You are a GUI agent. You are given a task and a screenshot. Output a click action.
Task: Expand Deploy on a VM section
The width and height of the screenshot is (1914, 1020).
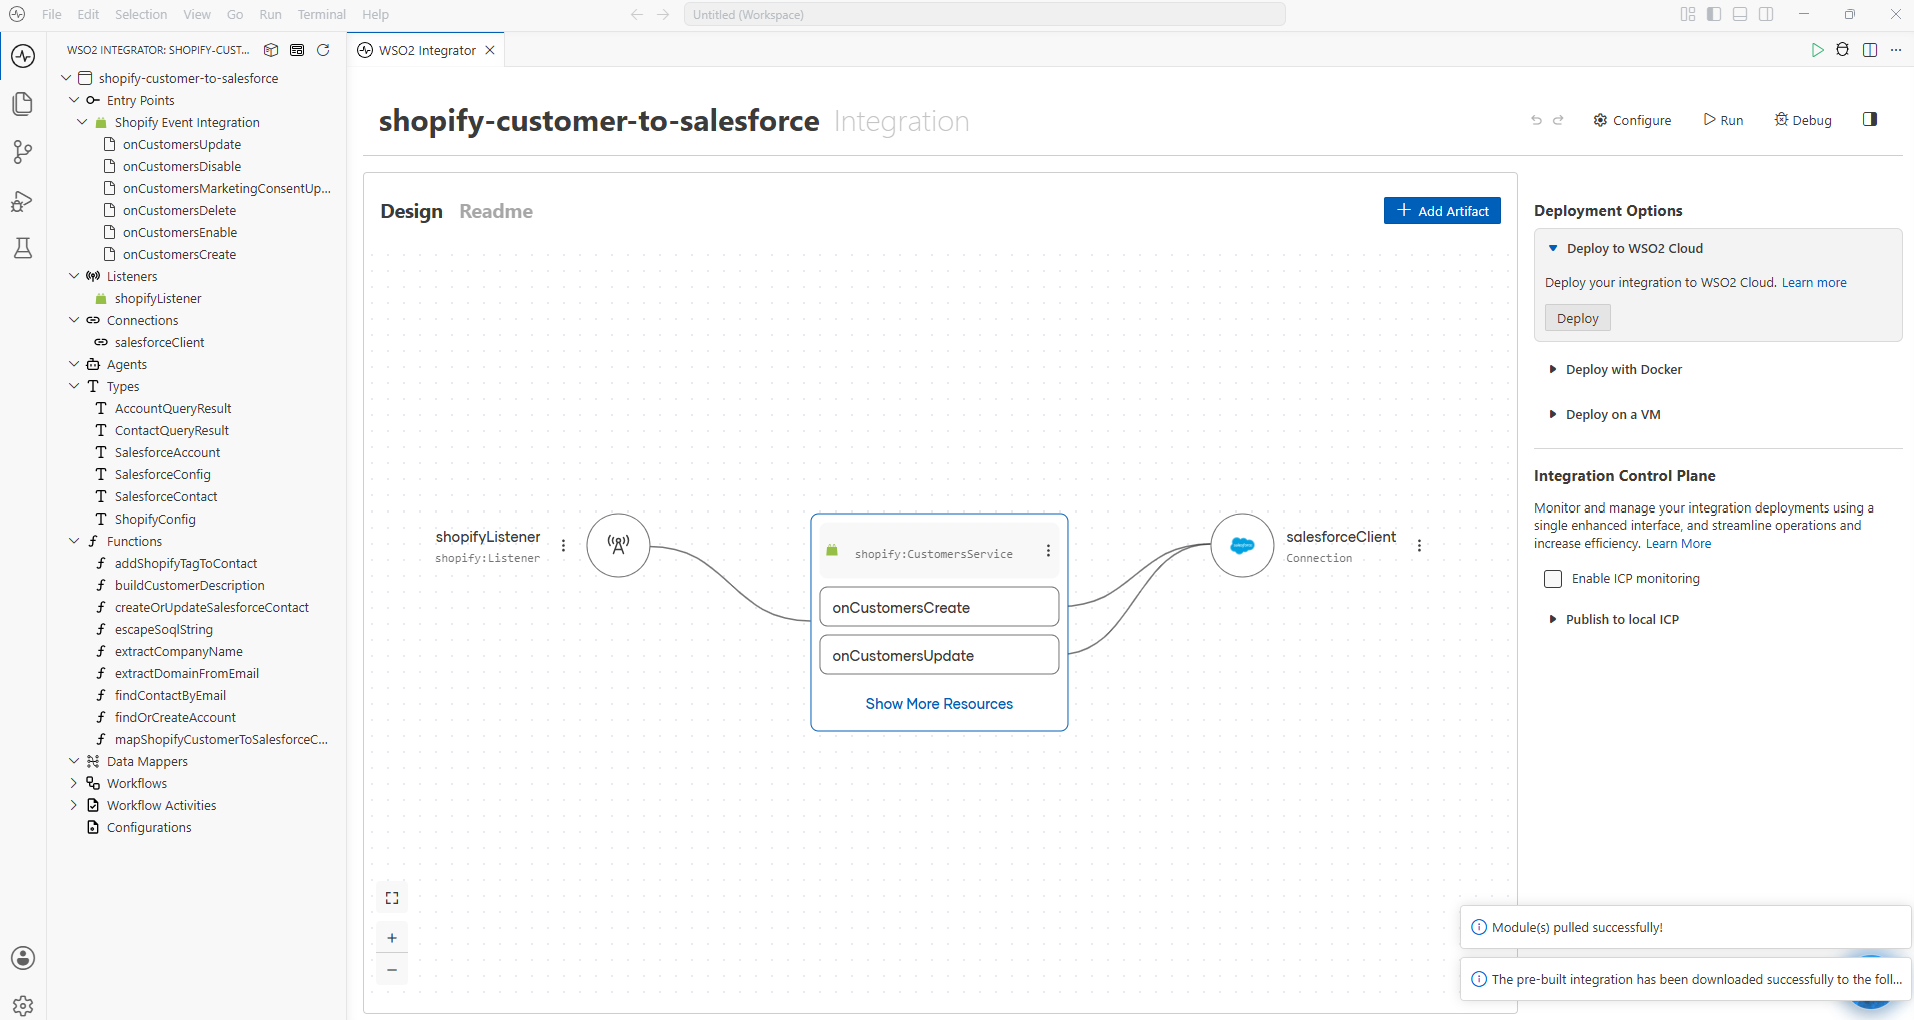(1553, 414)
